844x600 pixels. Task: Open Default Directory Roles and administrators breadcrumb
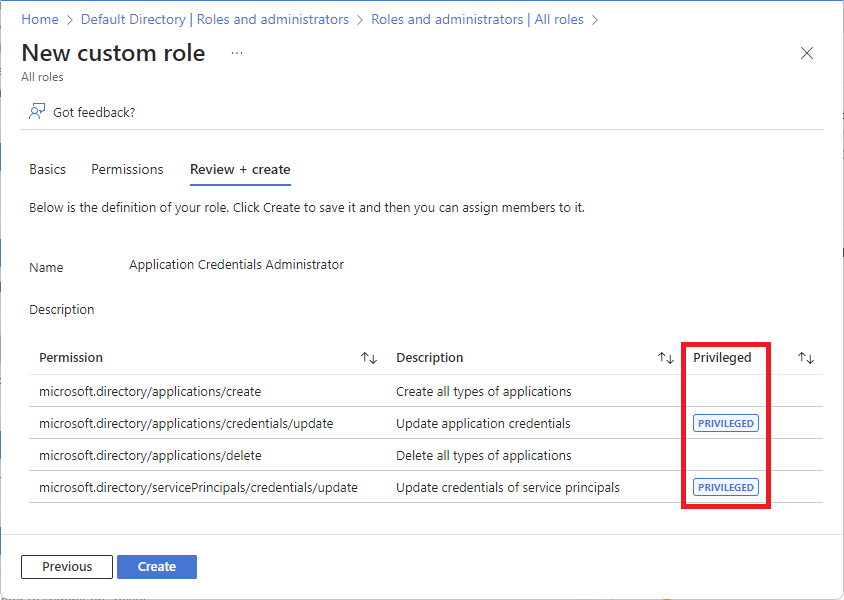pos(215,19)
